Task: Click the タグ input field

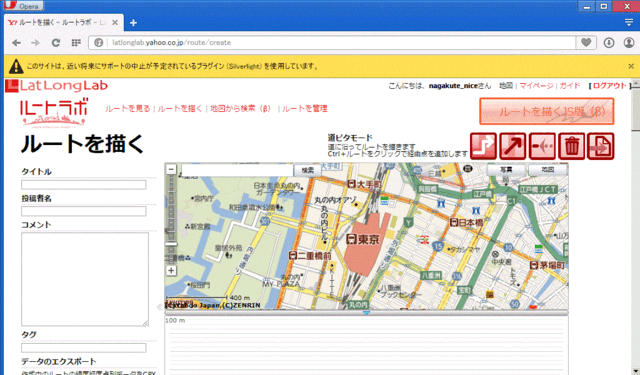Action: (x=84, y=348)
